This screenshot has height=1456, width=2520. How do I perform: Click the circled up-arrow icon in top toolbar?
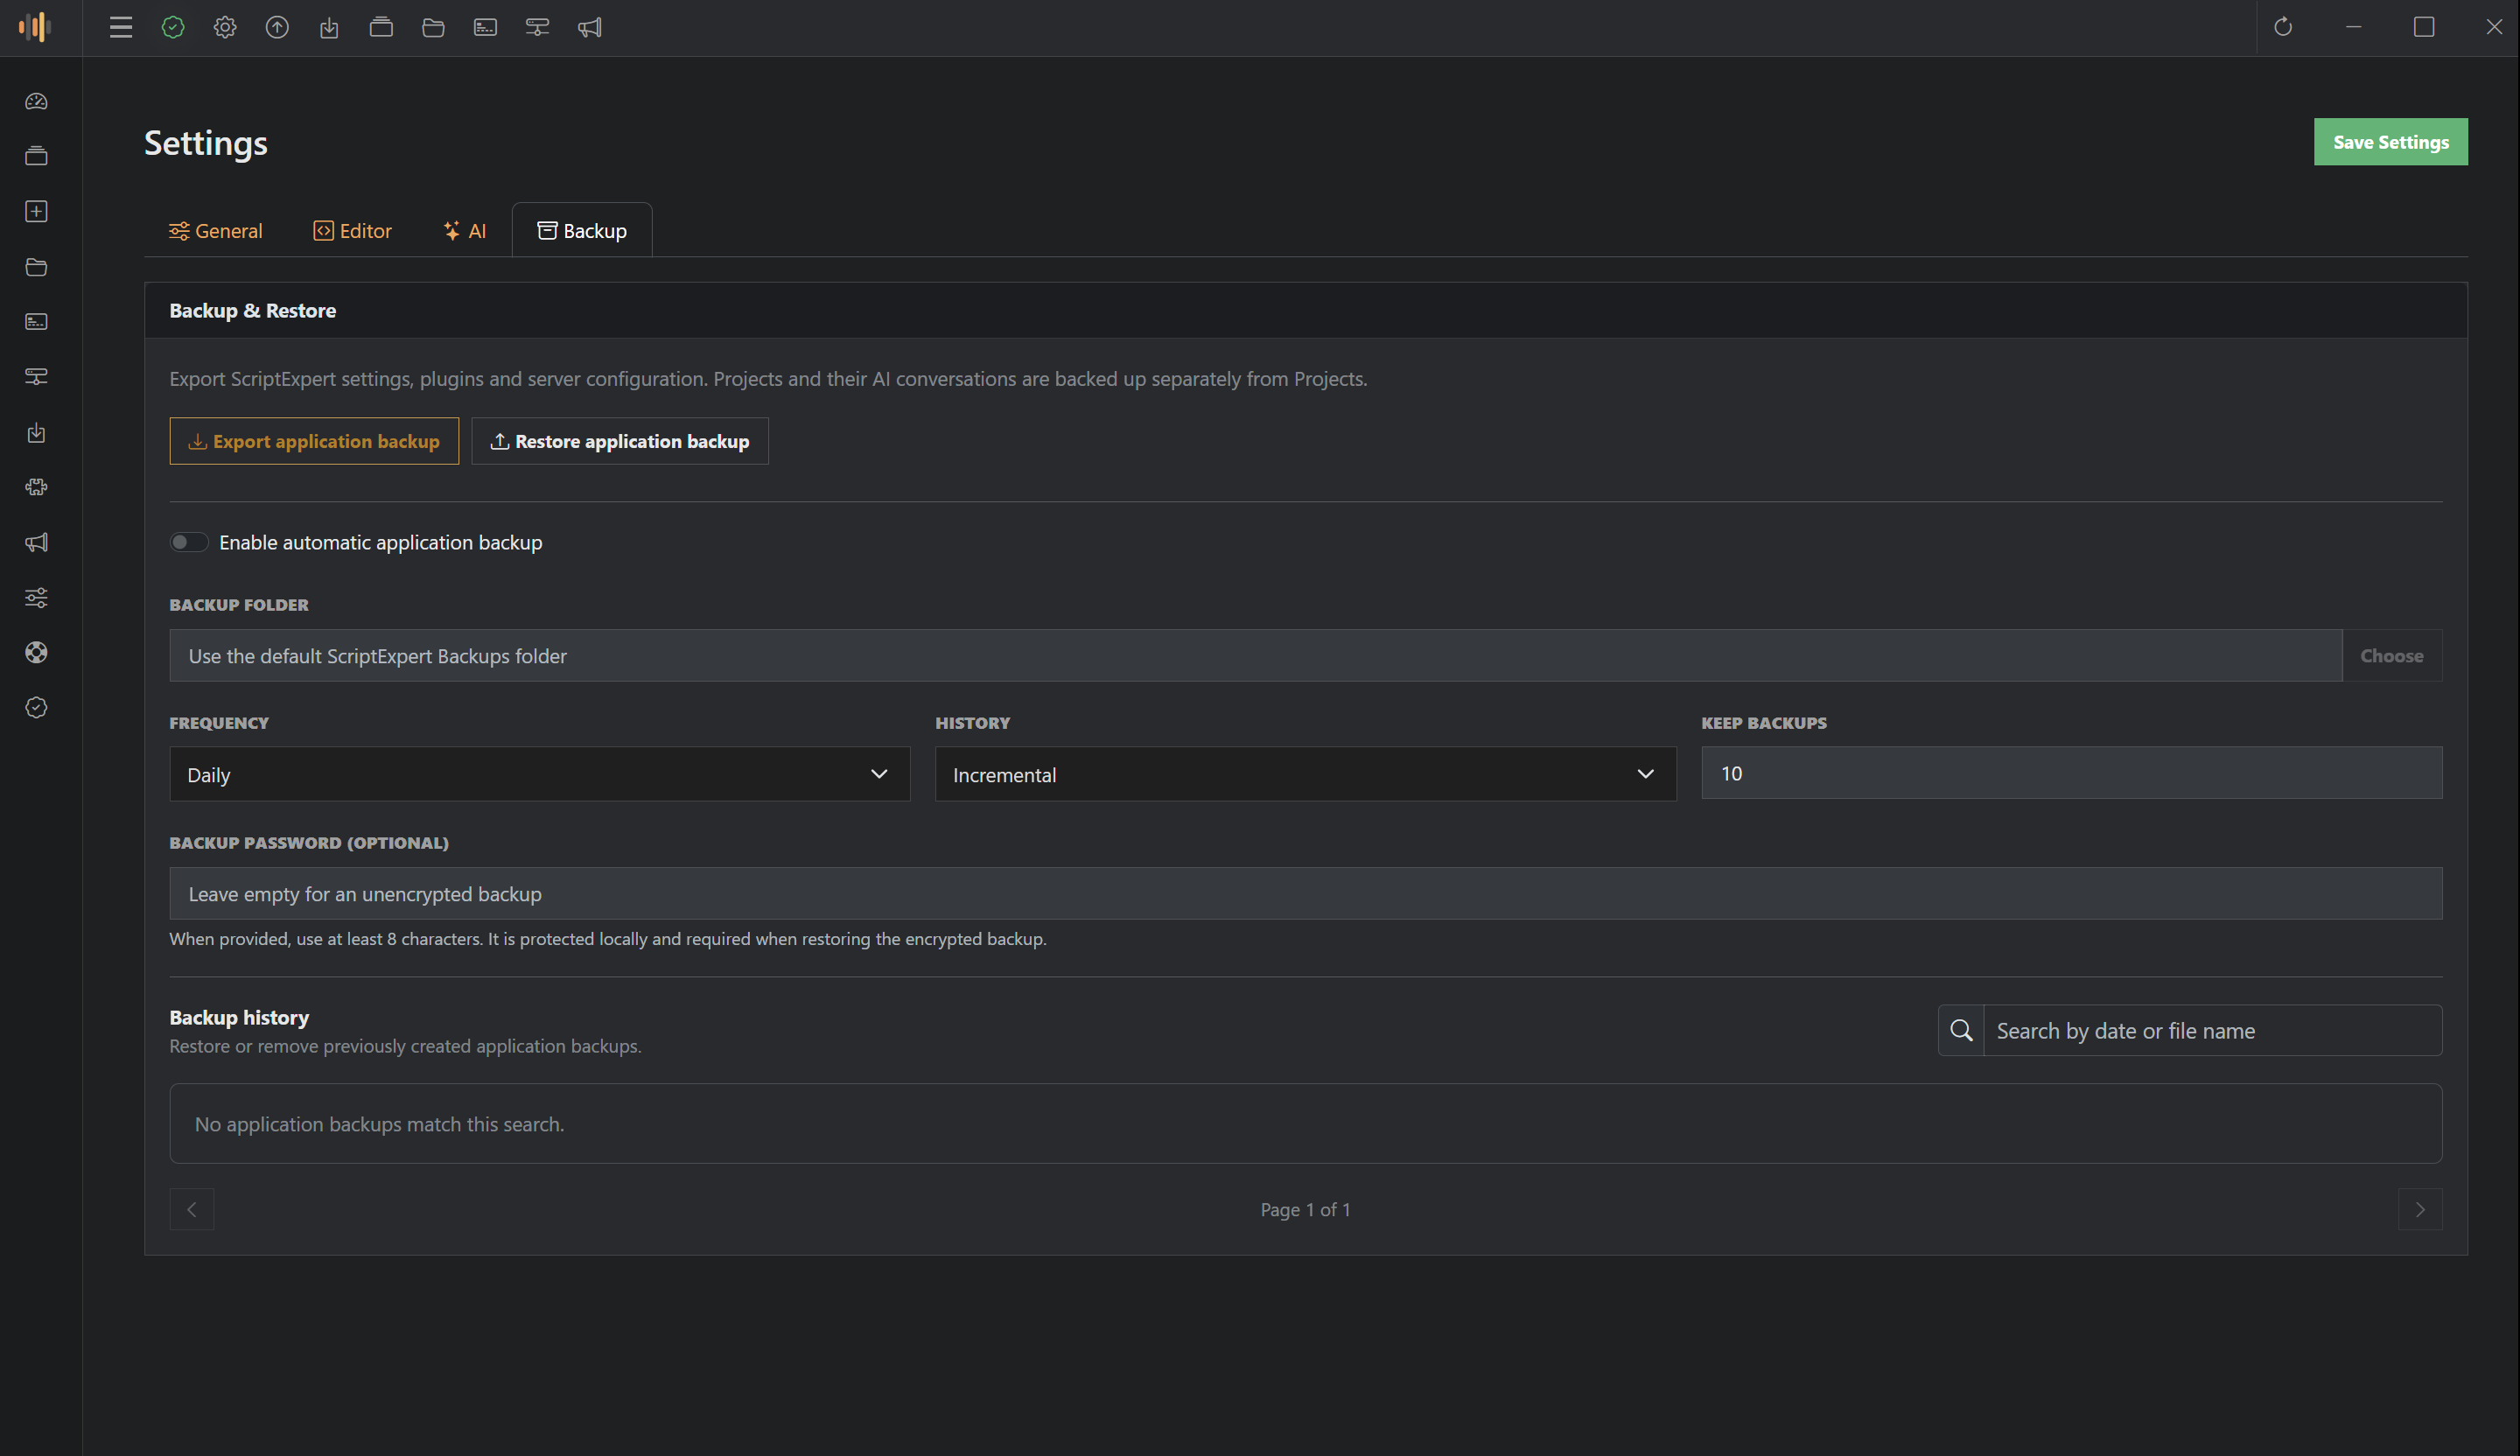pos(277,27)
